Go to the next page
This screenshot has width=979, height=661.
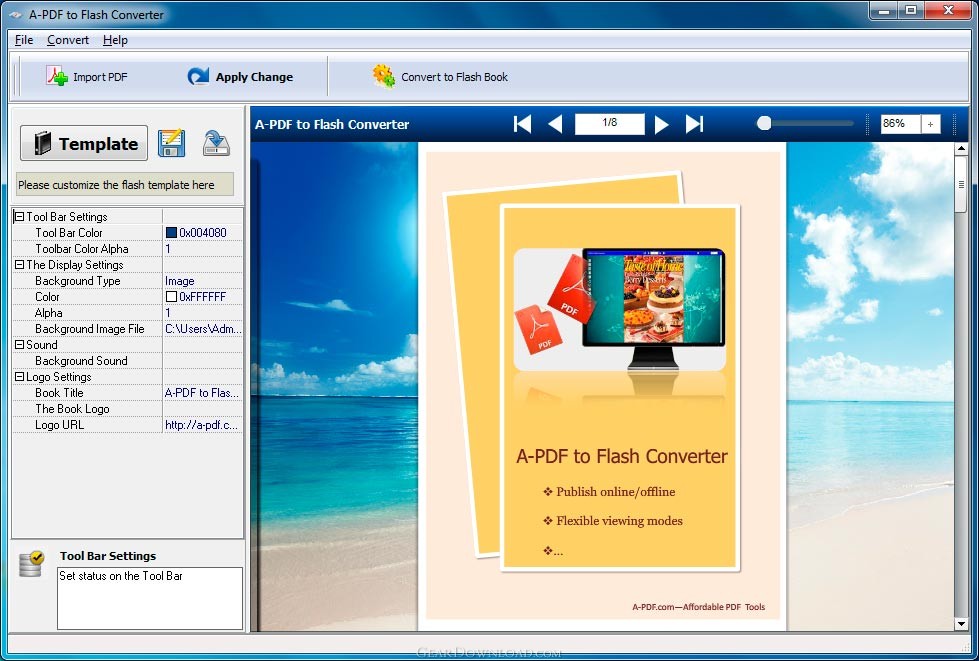pos(662,124)
